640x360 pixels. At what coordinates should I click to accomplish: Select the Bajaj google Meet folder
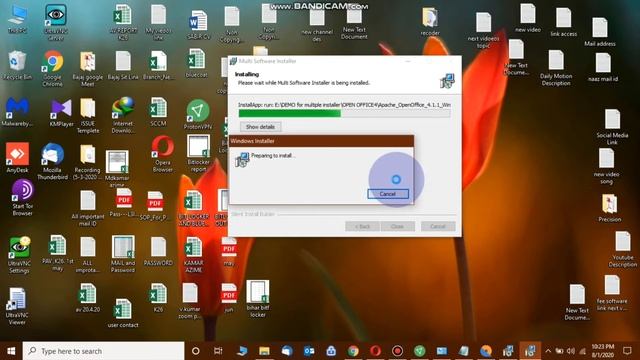(x=88, y=69)
